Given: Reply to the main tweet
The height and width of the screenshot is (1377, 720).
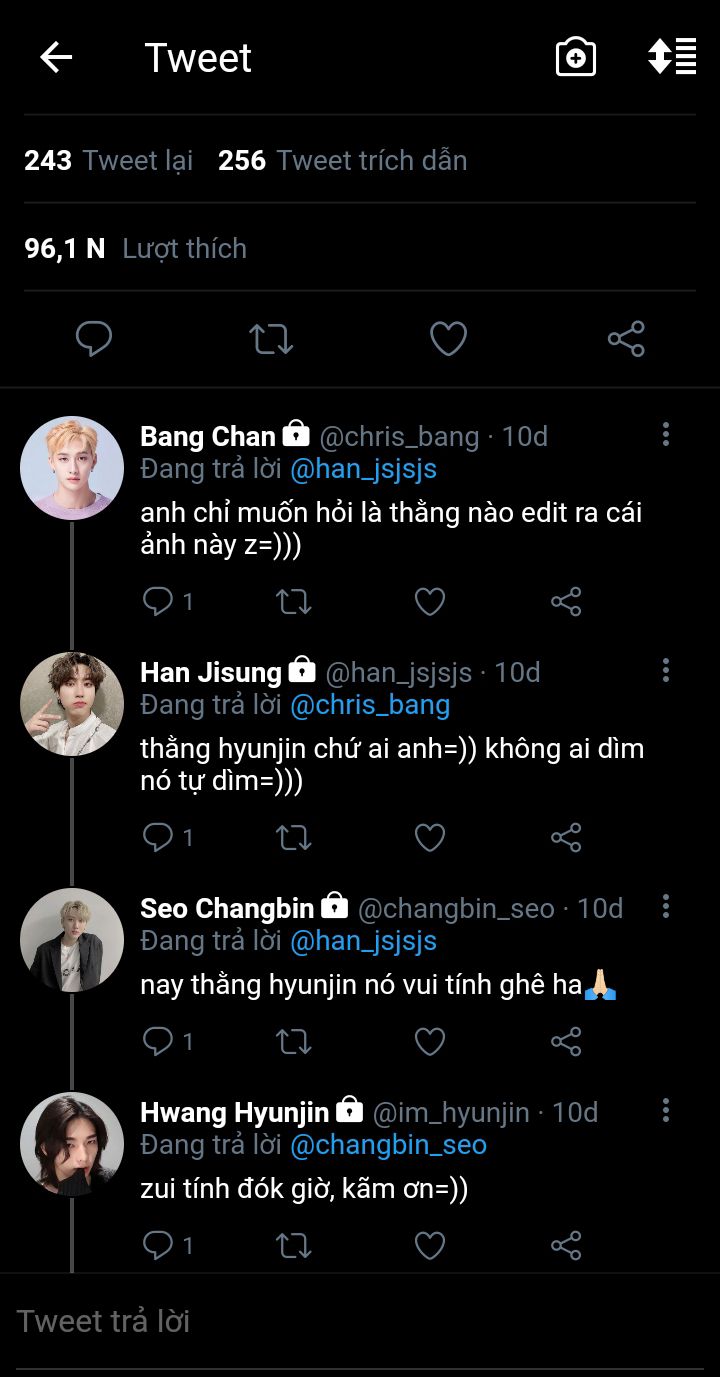Looking at the screenshot, I should pyautogui.click(x=94, y=340).
